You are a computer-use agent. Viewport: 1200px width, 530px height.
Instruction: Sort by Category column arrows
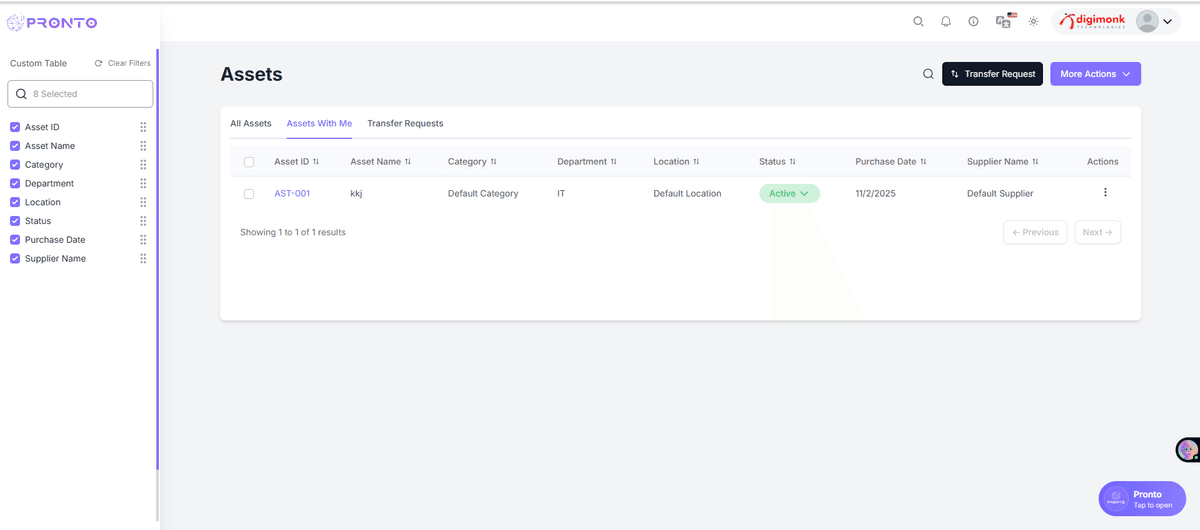pos(493,162)
